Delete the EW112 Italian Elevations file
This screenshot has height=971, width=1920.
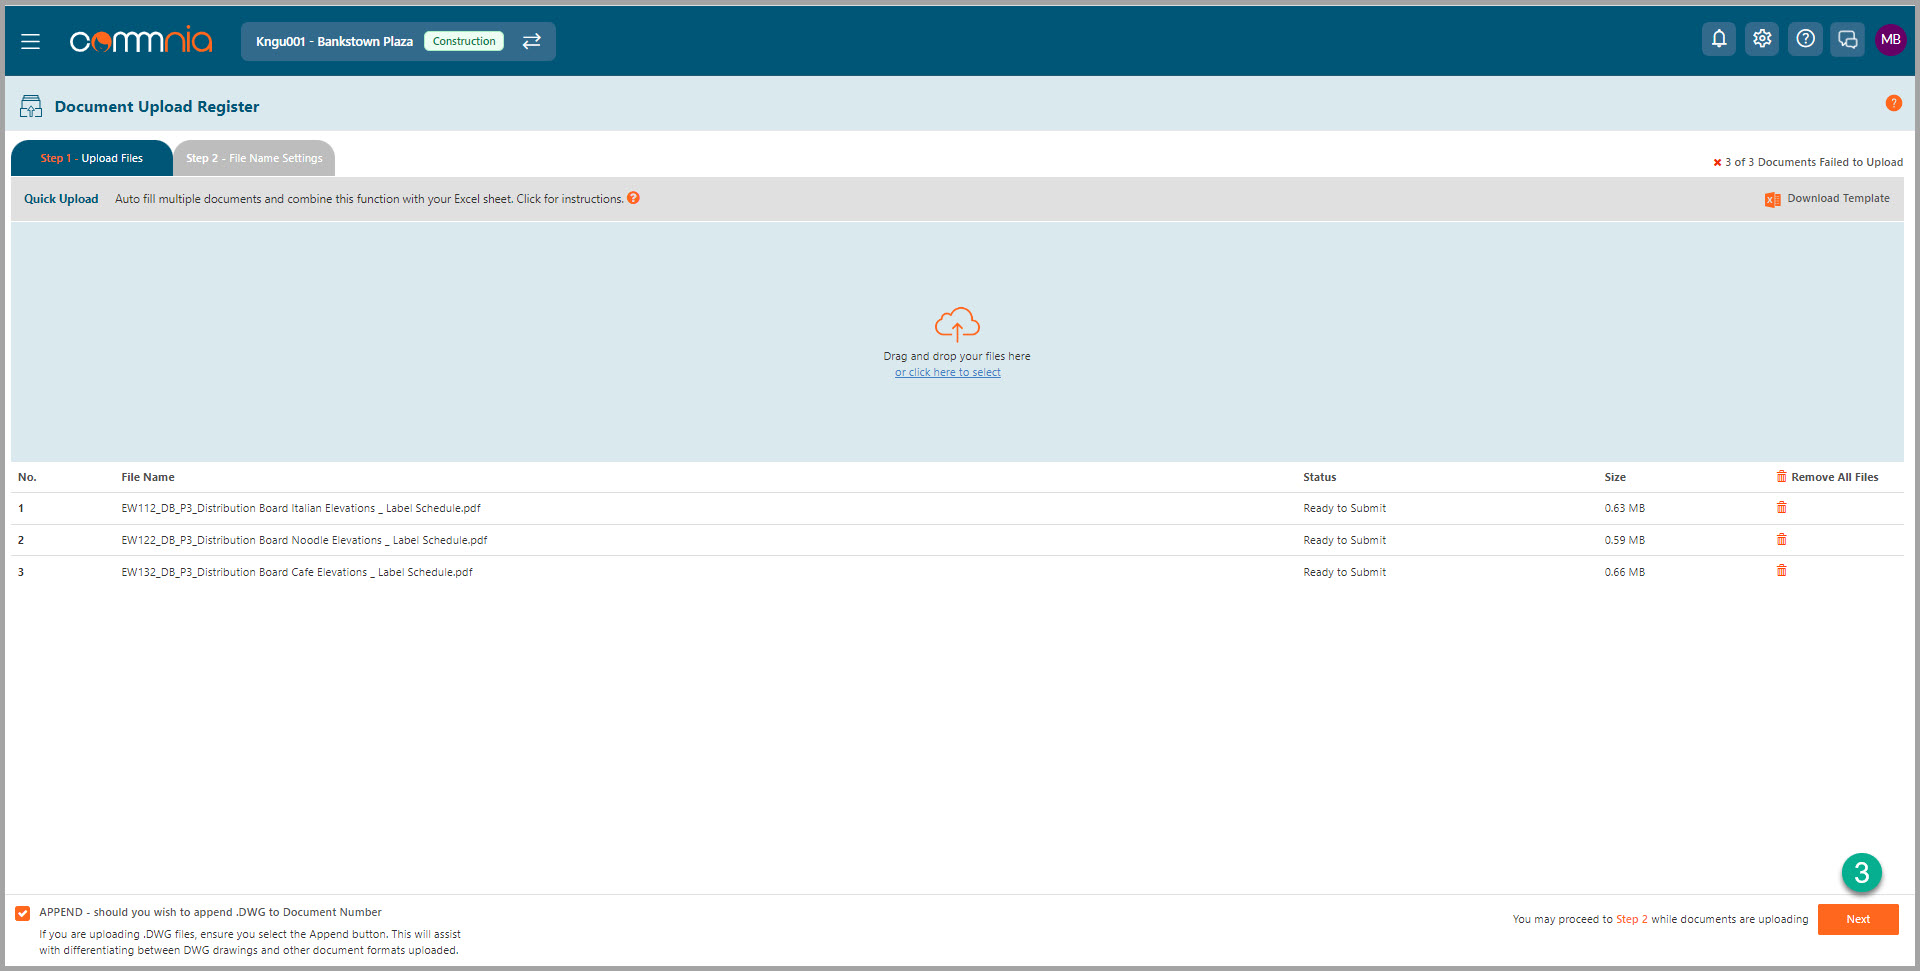(1781, 508)
